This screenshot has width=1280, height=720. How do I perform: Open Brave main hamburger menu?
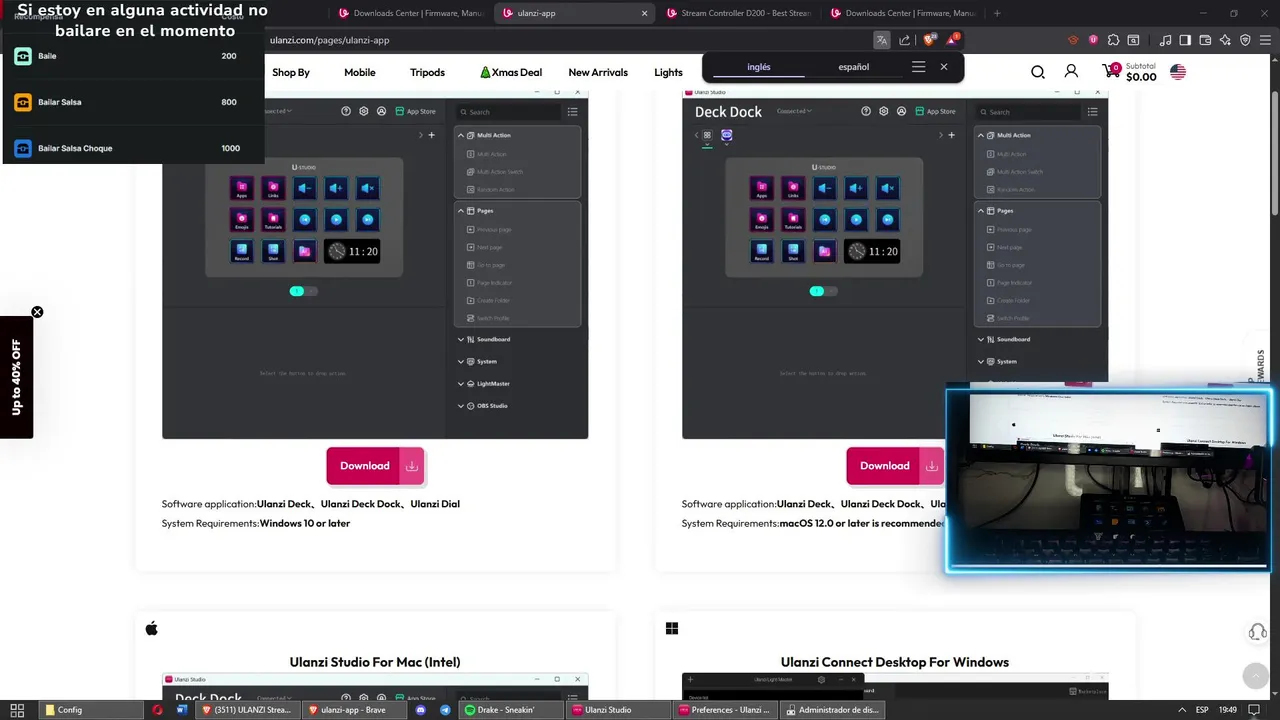point(1265,40)
